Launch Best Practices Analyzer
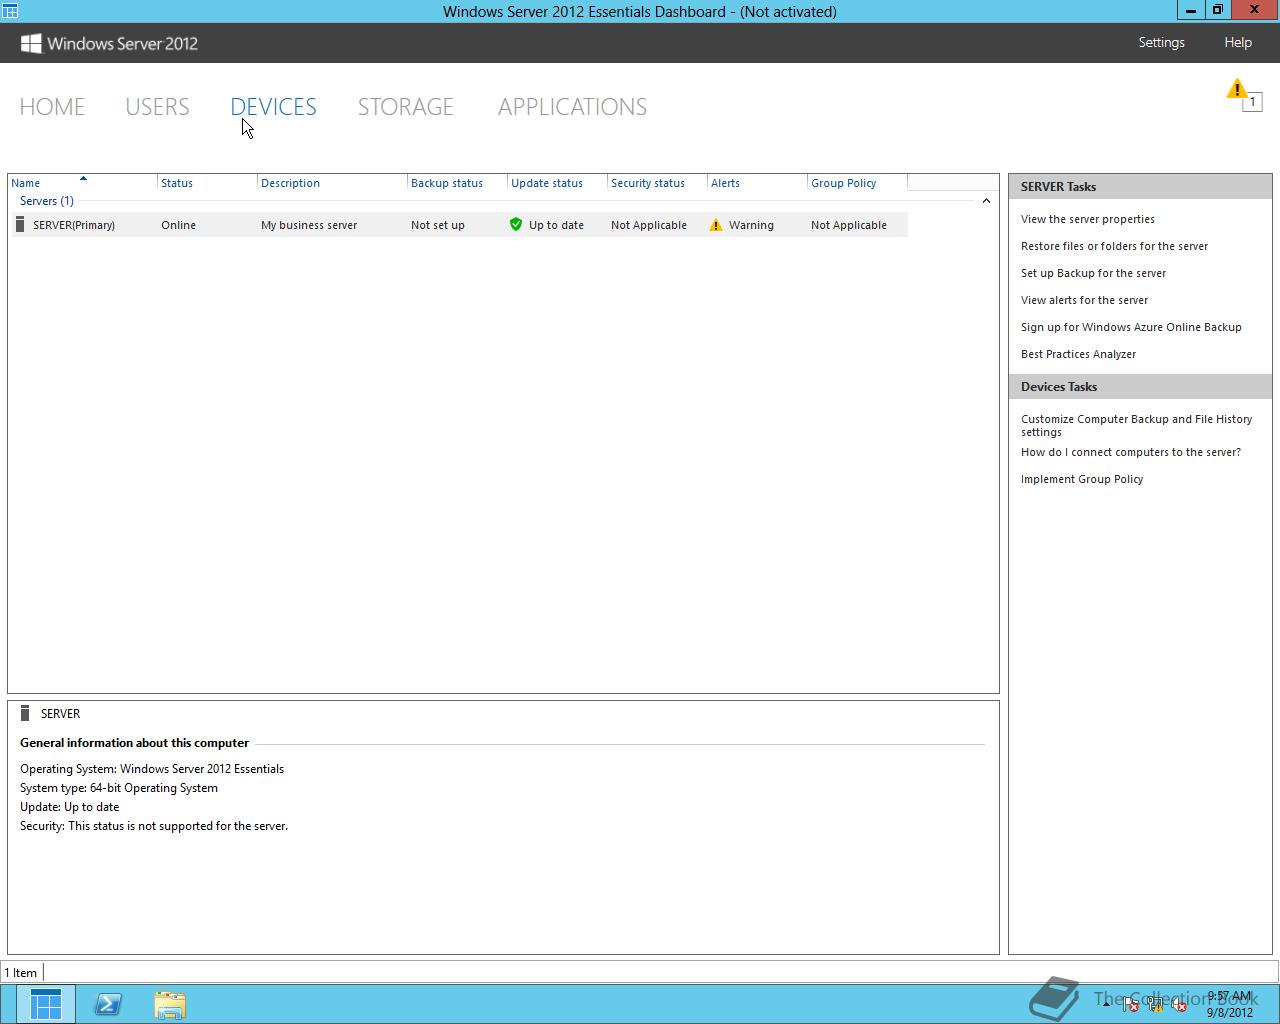Screen dimensions: 1280x1024 (1078, 354)
